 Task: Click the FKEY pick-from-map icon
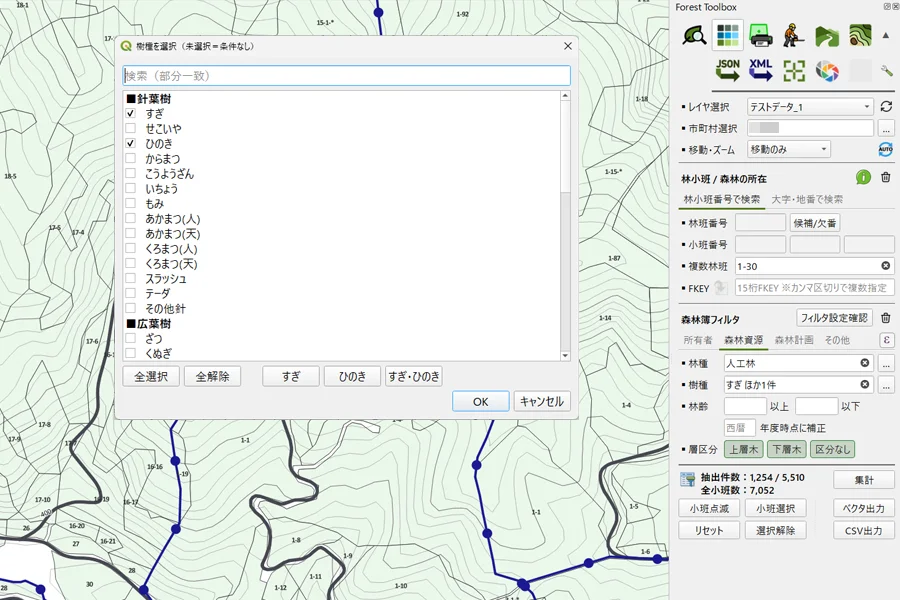pos(721,288)
